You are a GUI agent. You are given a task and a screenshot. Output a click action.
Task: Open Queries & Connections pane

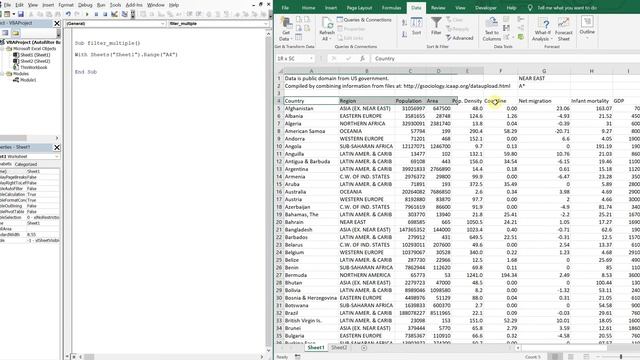pyautogui.click(x=364, y=20)
